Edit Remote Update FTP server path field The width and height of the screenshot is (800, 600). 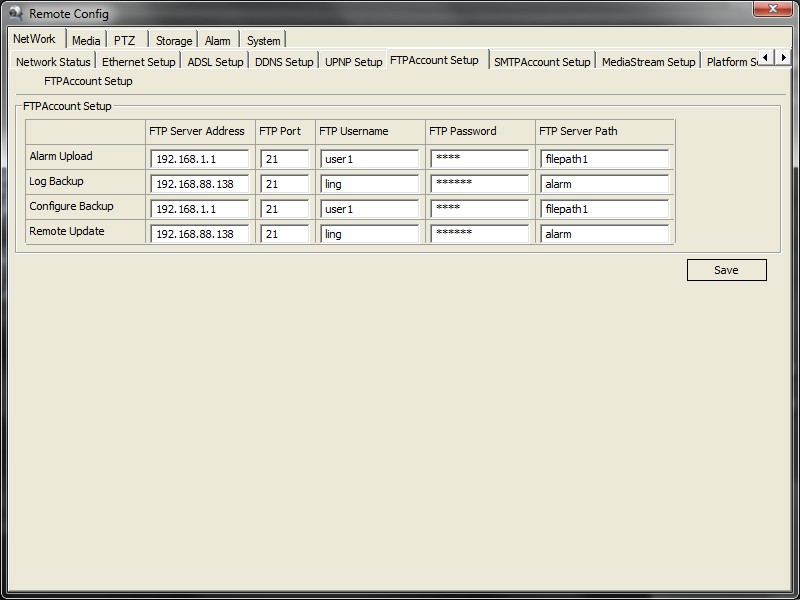pyautogui.click(x=604, y=234)
